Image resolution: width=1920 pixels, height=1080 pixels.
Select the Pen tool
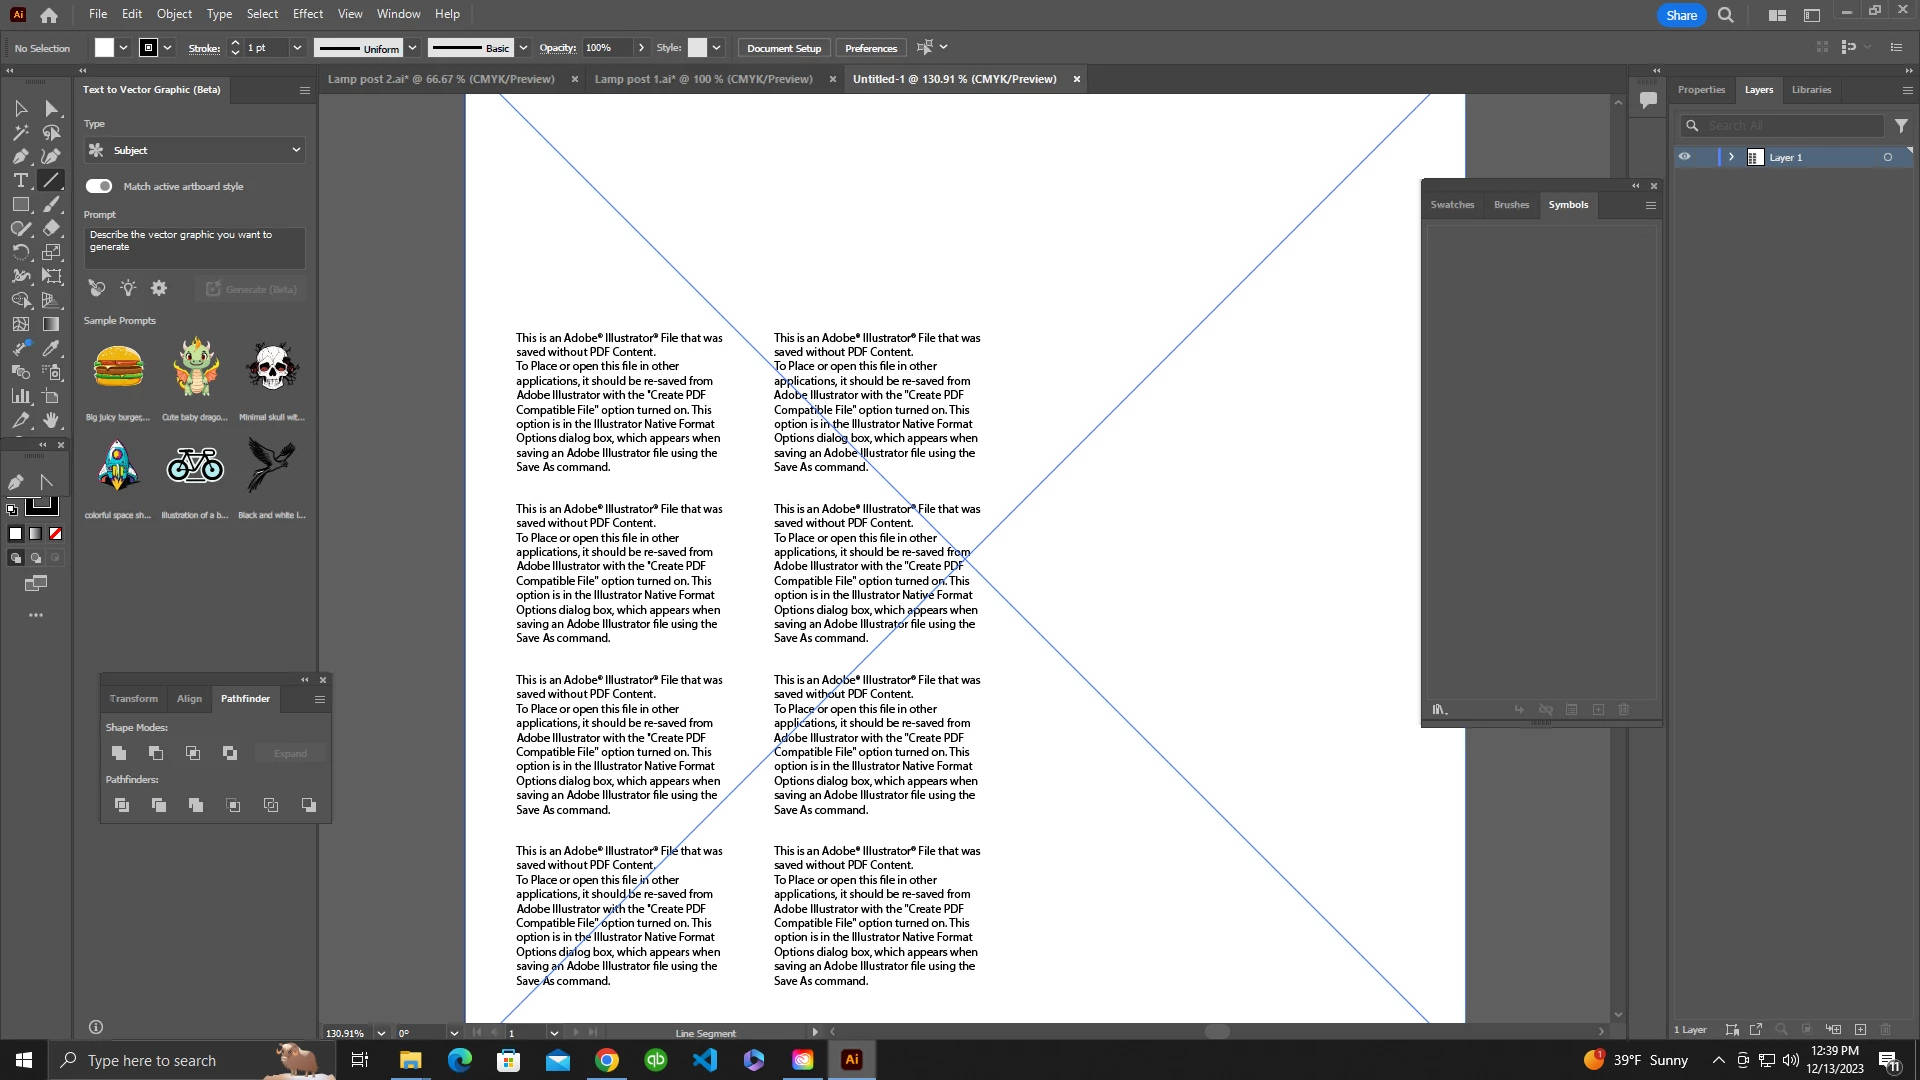click(20, 156)
